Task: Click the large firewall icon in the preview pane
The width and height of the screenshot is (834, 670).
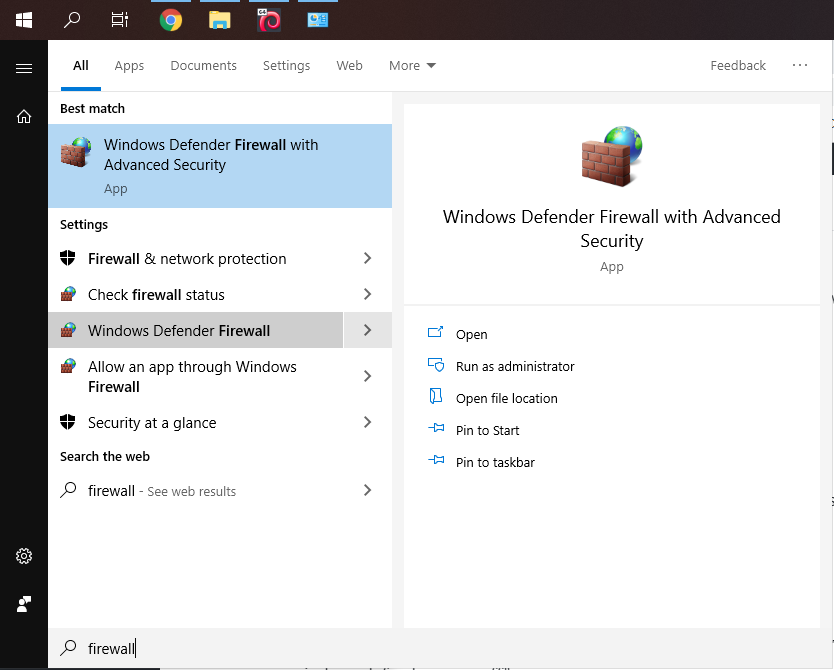Action: pyautogui.click(x=612, y=156)
